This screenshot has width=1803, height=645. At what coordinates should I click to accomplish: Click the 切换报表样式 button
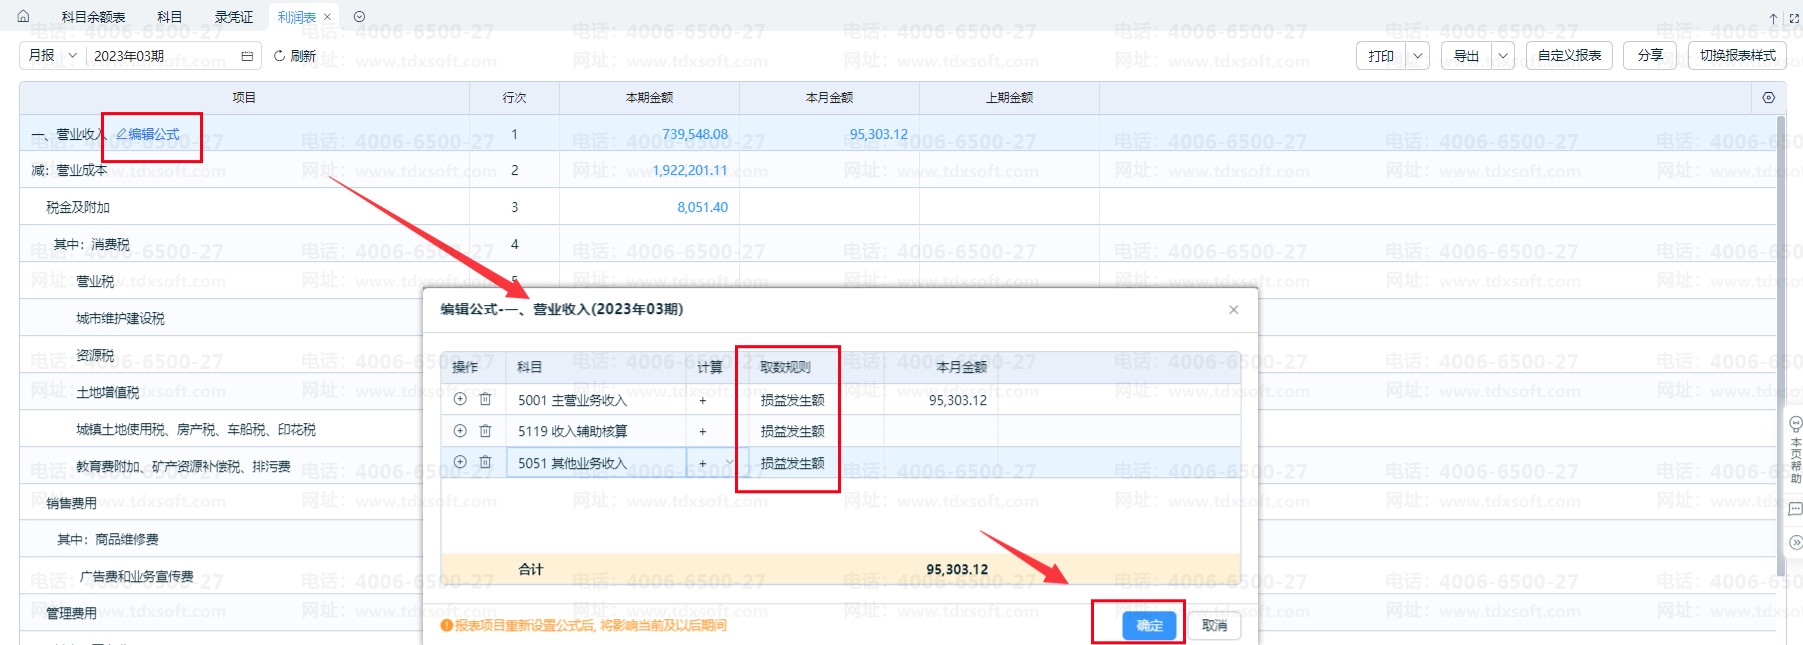1737,56
